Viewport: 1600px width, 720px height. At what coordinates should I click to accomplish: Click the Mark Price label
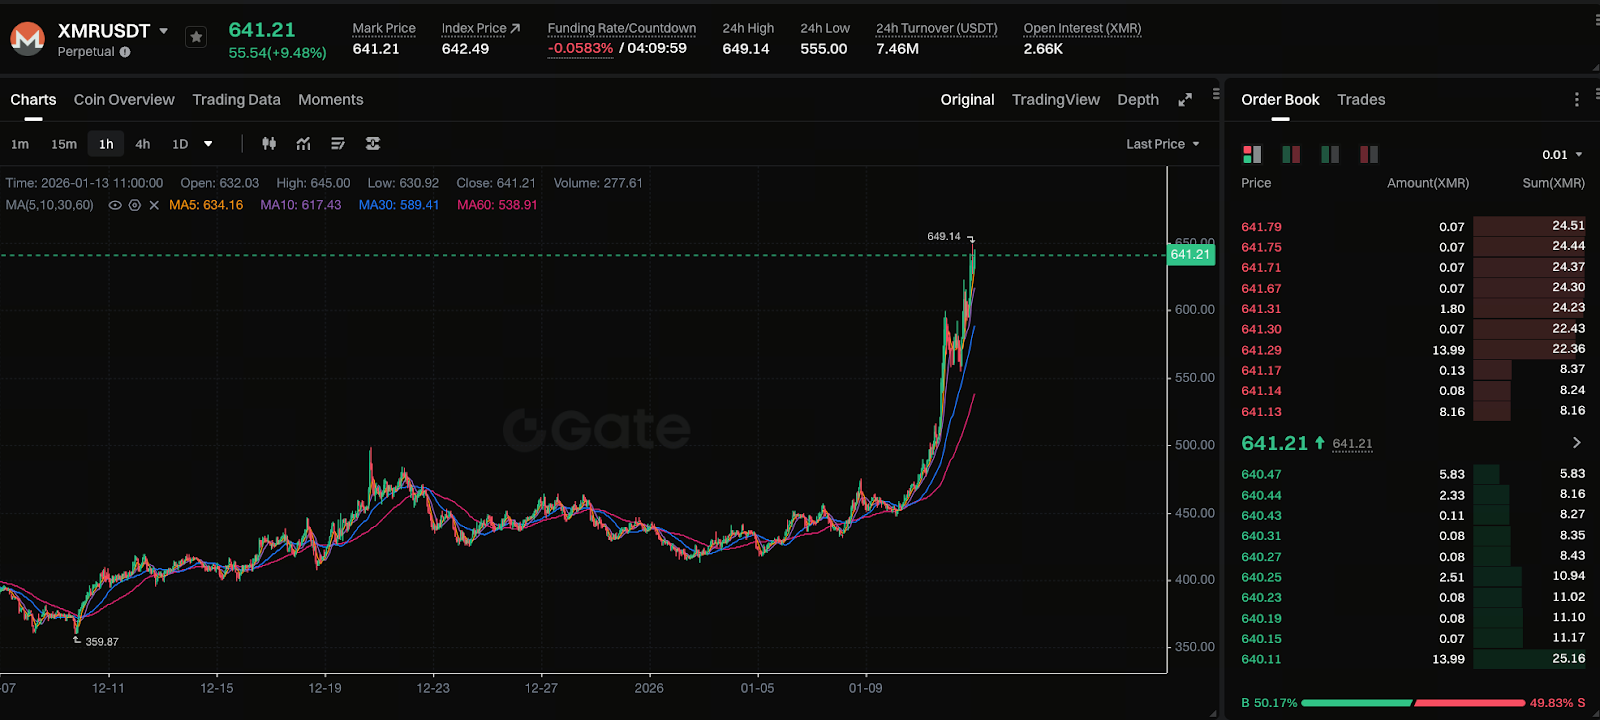(384, 29)
